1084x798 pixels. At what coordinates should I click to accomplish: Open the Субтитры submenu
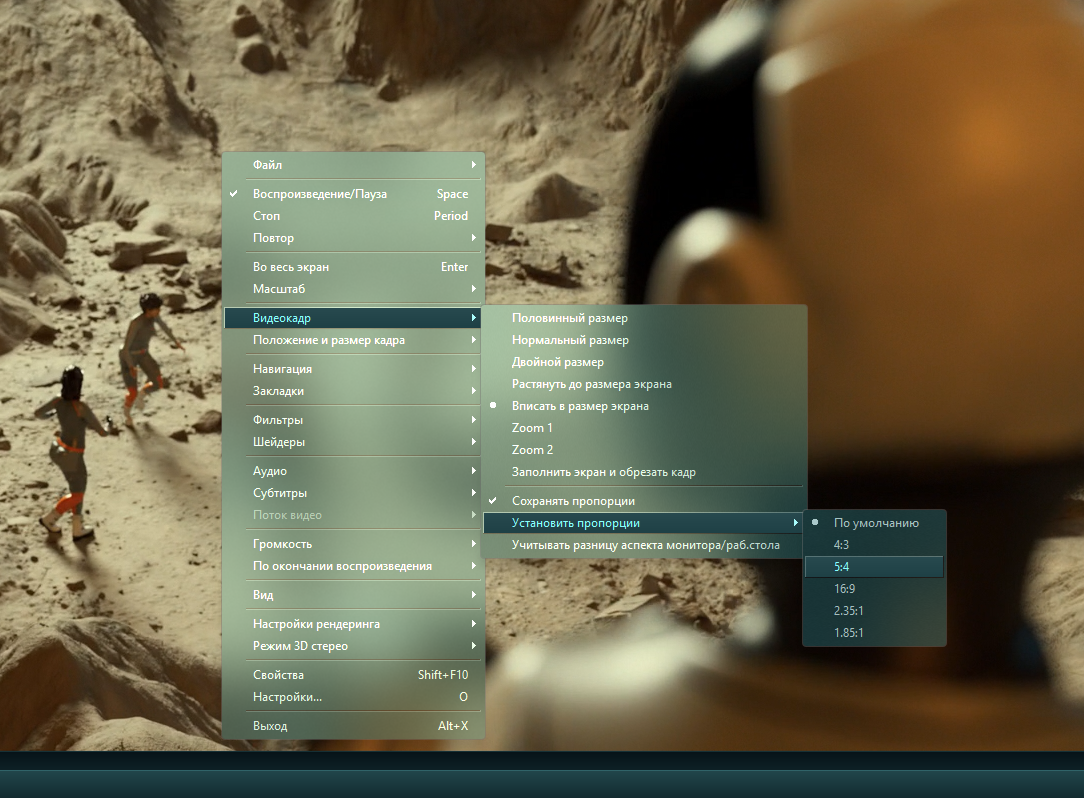pos(353,494)
